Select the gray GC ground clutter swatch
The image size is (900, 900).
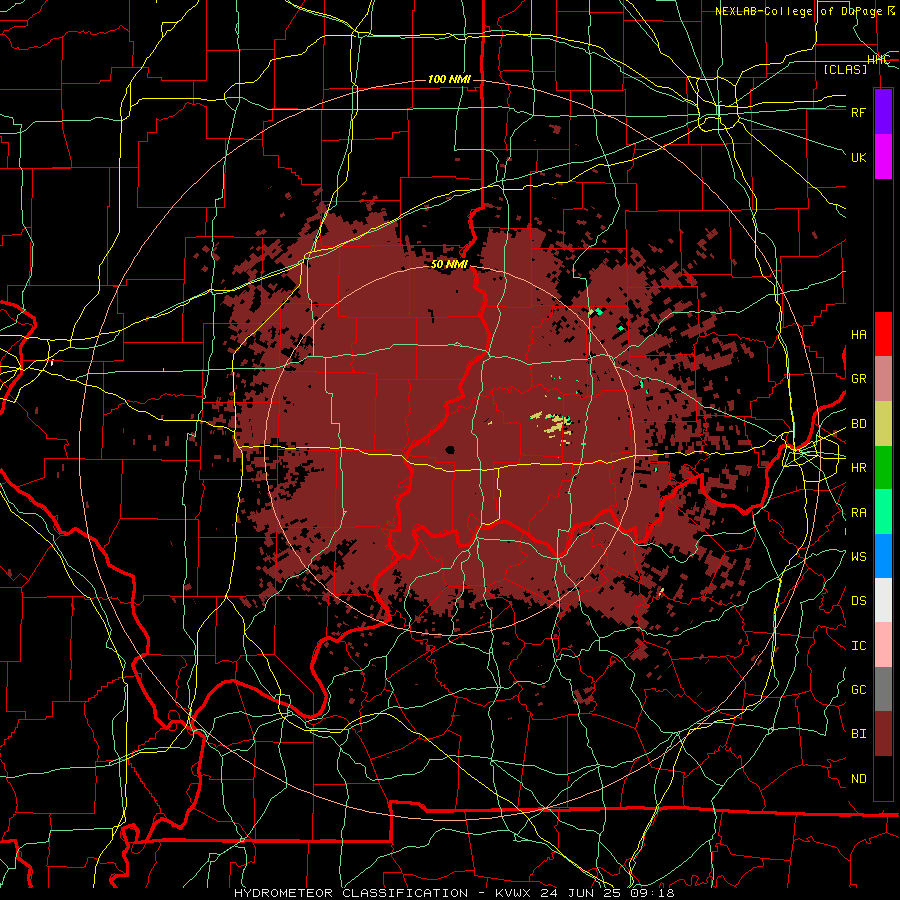coord(883,689)
